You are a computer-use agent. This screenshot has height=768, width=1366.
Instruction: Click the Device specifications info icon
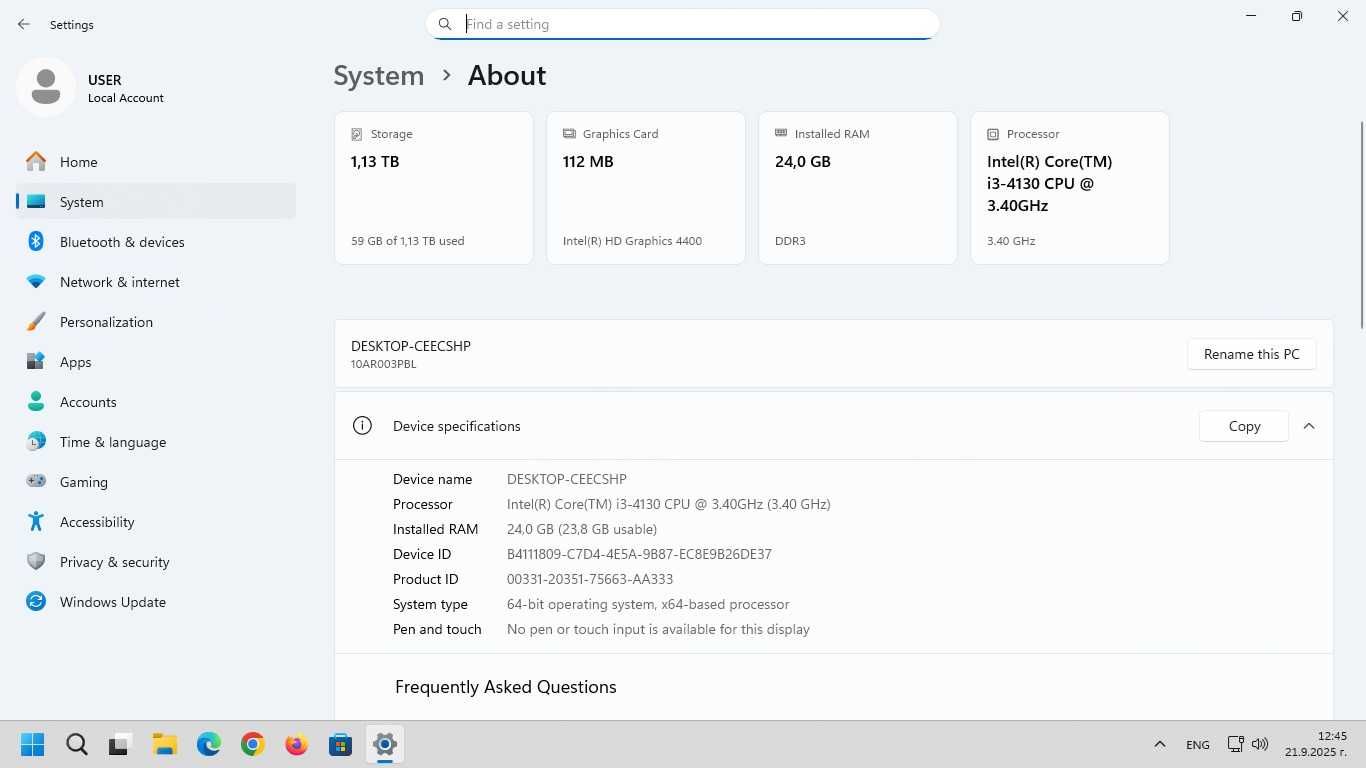click(x=362, y=426)
